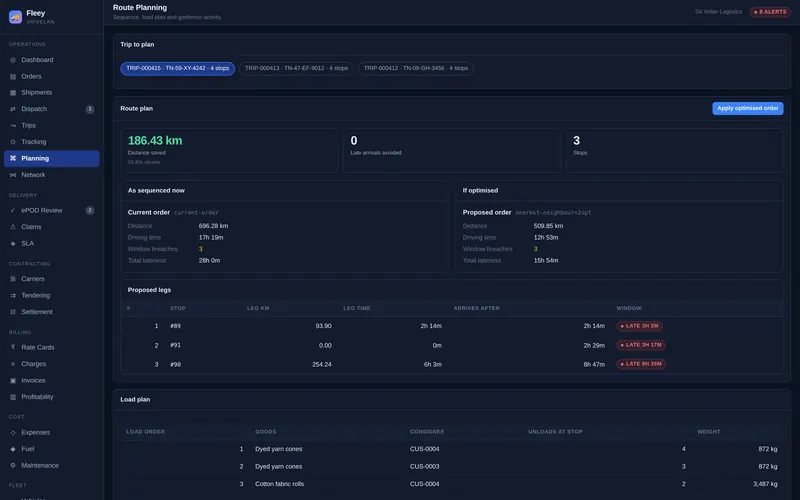Click the ePOD Review checkmark icon

coord(13,210)
